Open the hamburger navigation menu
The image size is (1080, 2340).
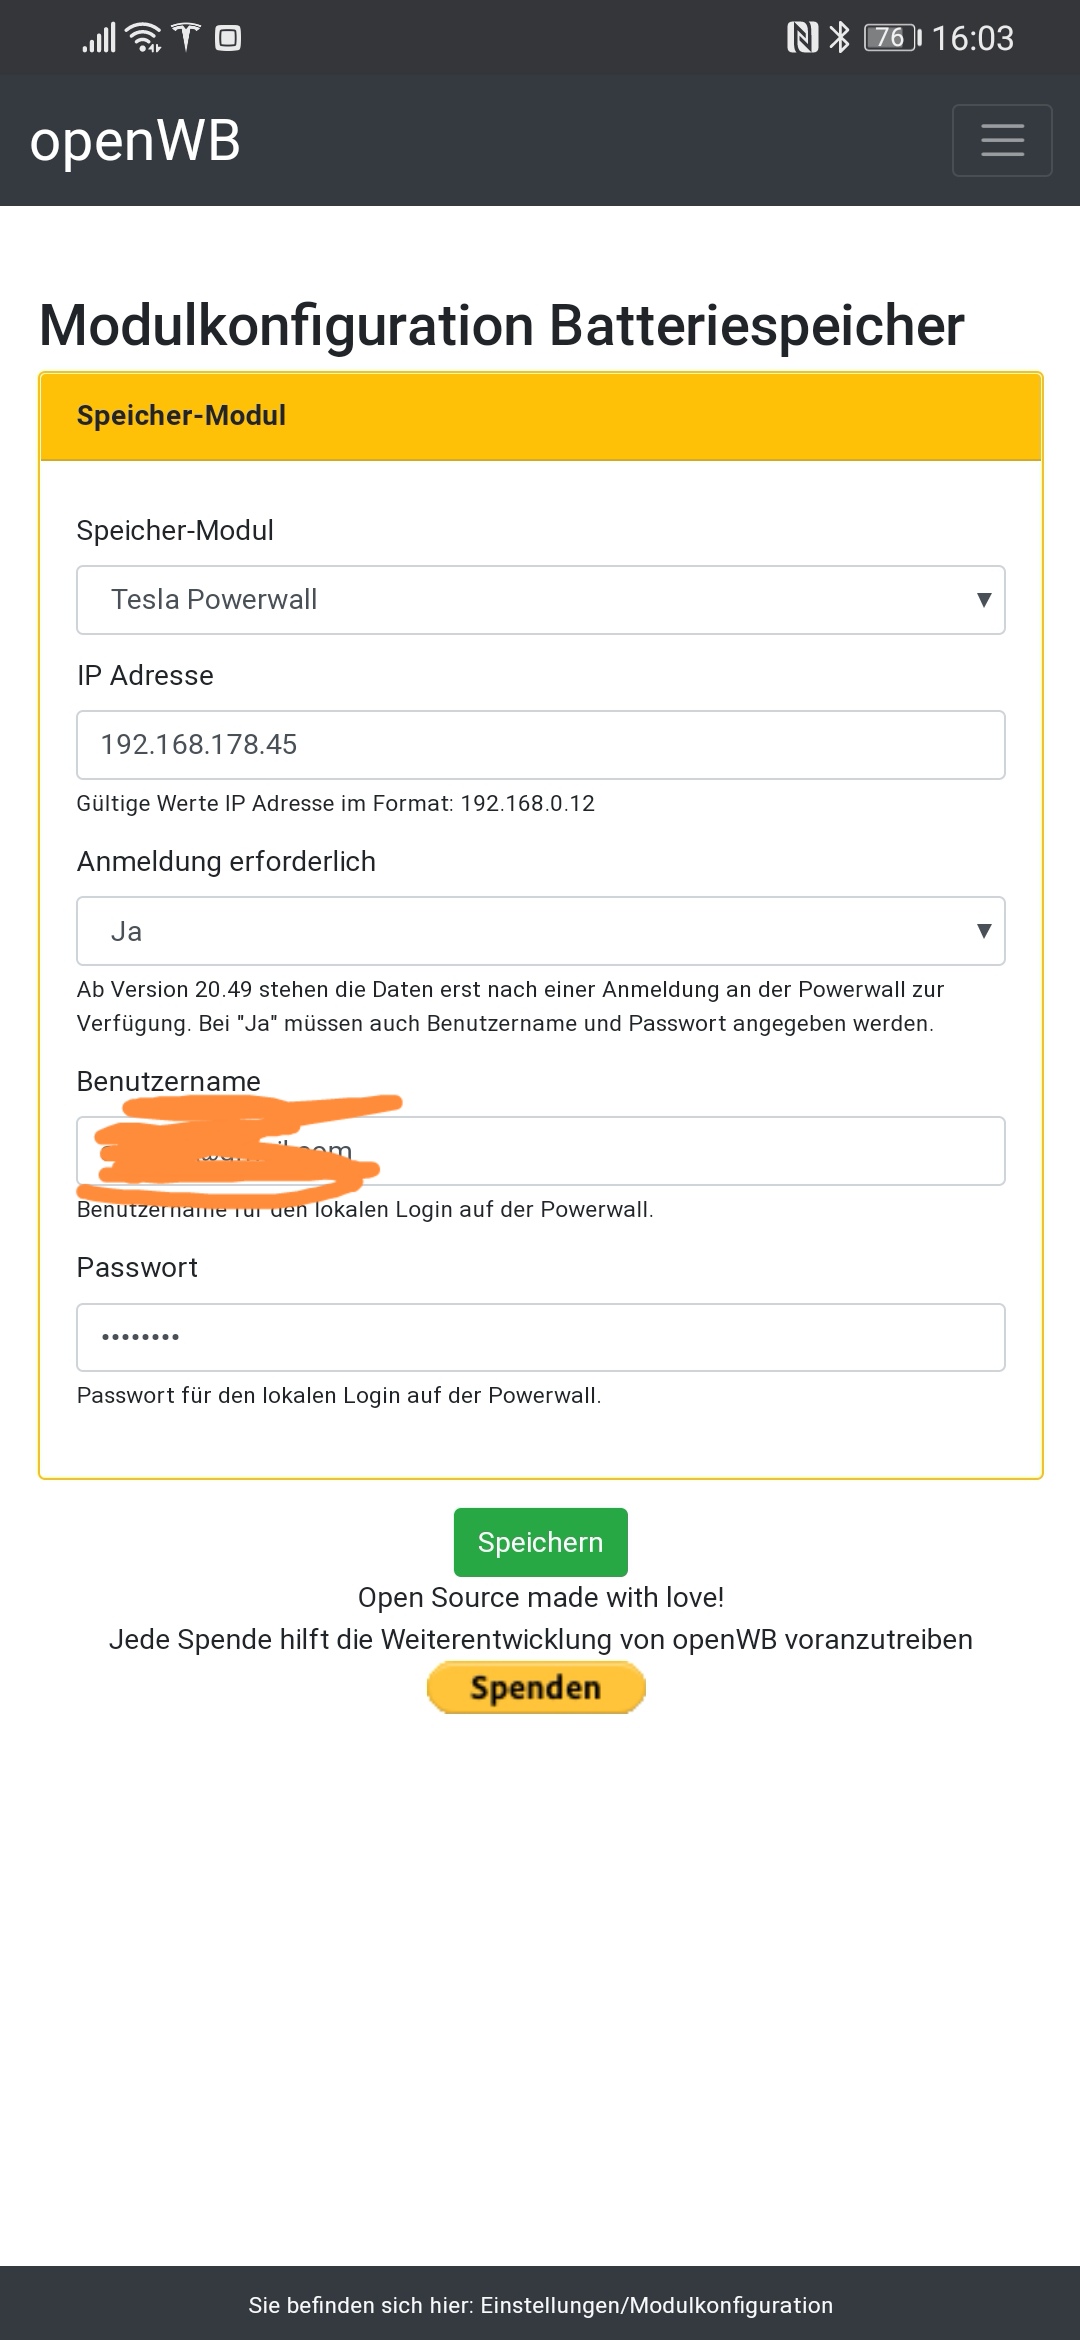click(x=1001, y=141)
